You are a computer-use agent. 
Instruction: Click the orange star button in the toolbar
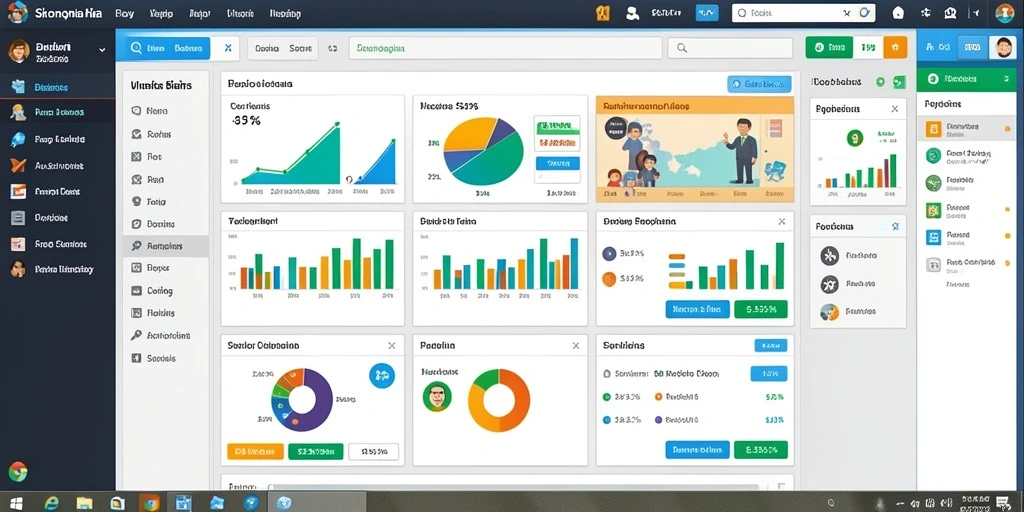coord(895,47)
